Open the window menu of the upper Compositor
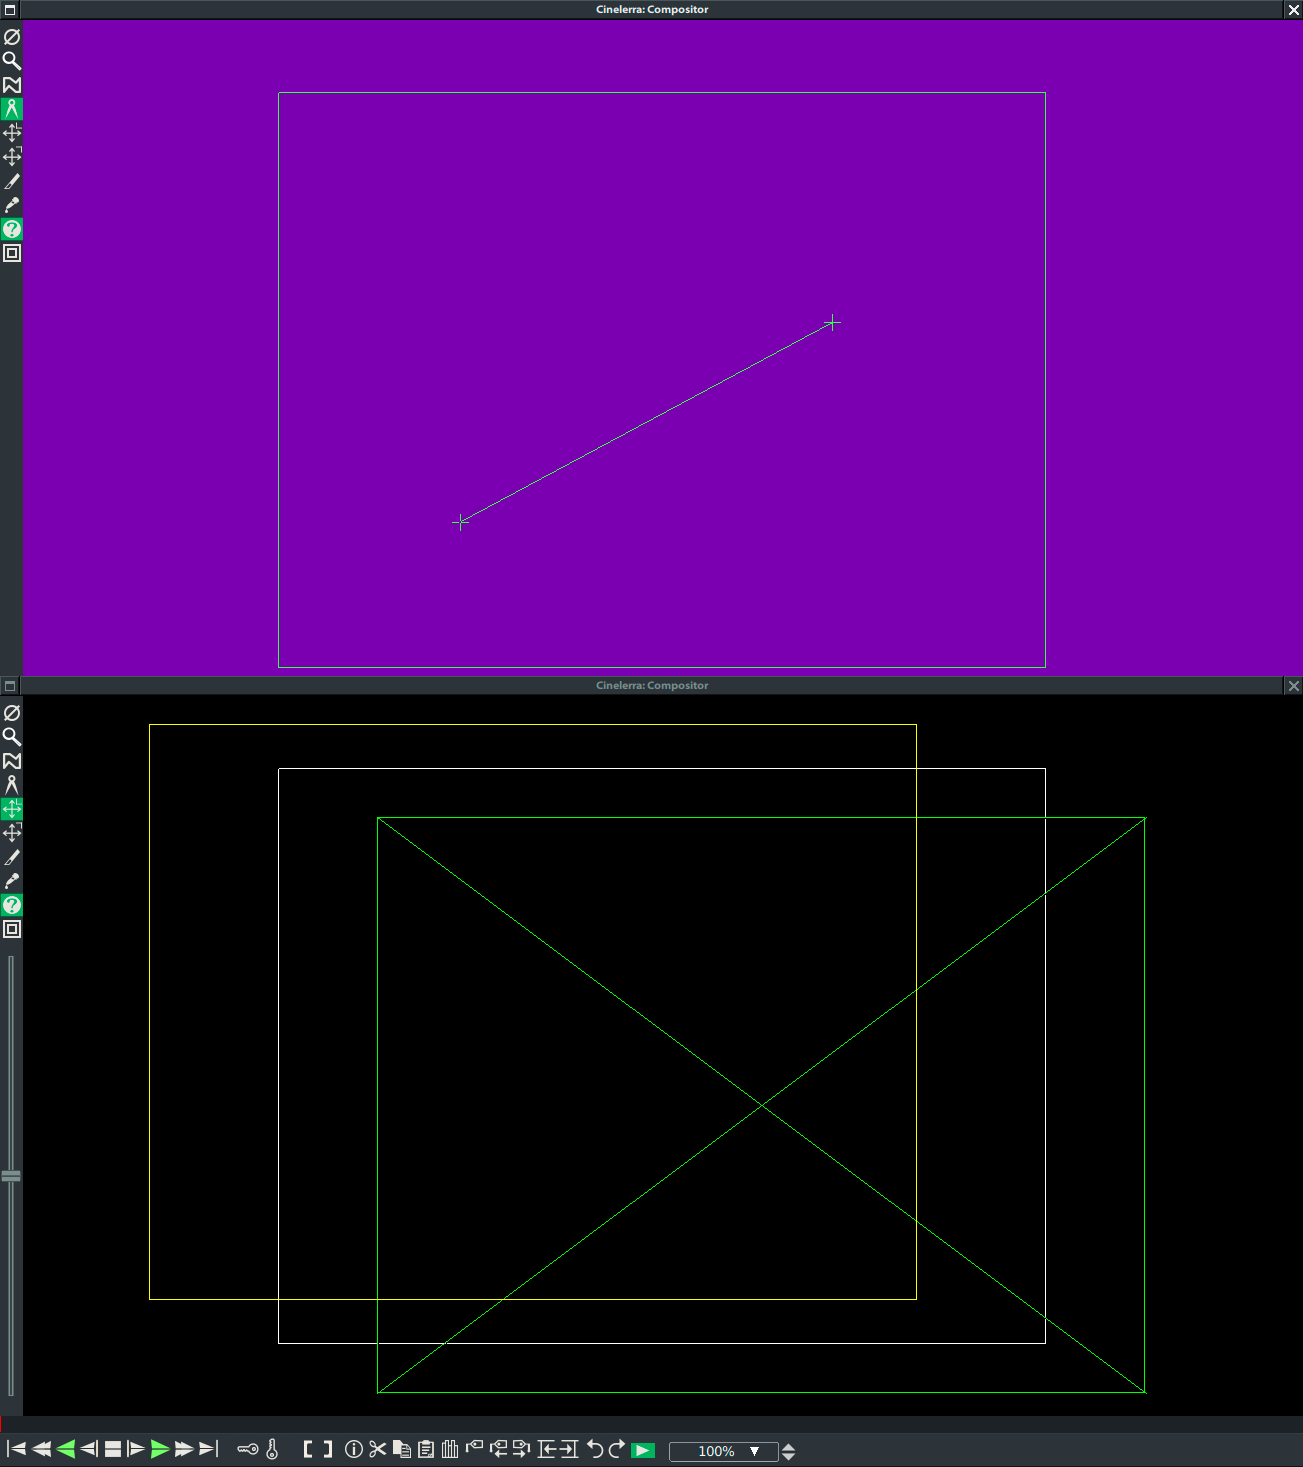The image size is (1303, 1467). [x=10, y=10]
